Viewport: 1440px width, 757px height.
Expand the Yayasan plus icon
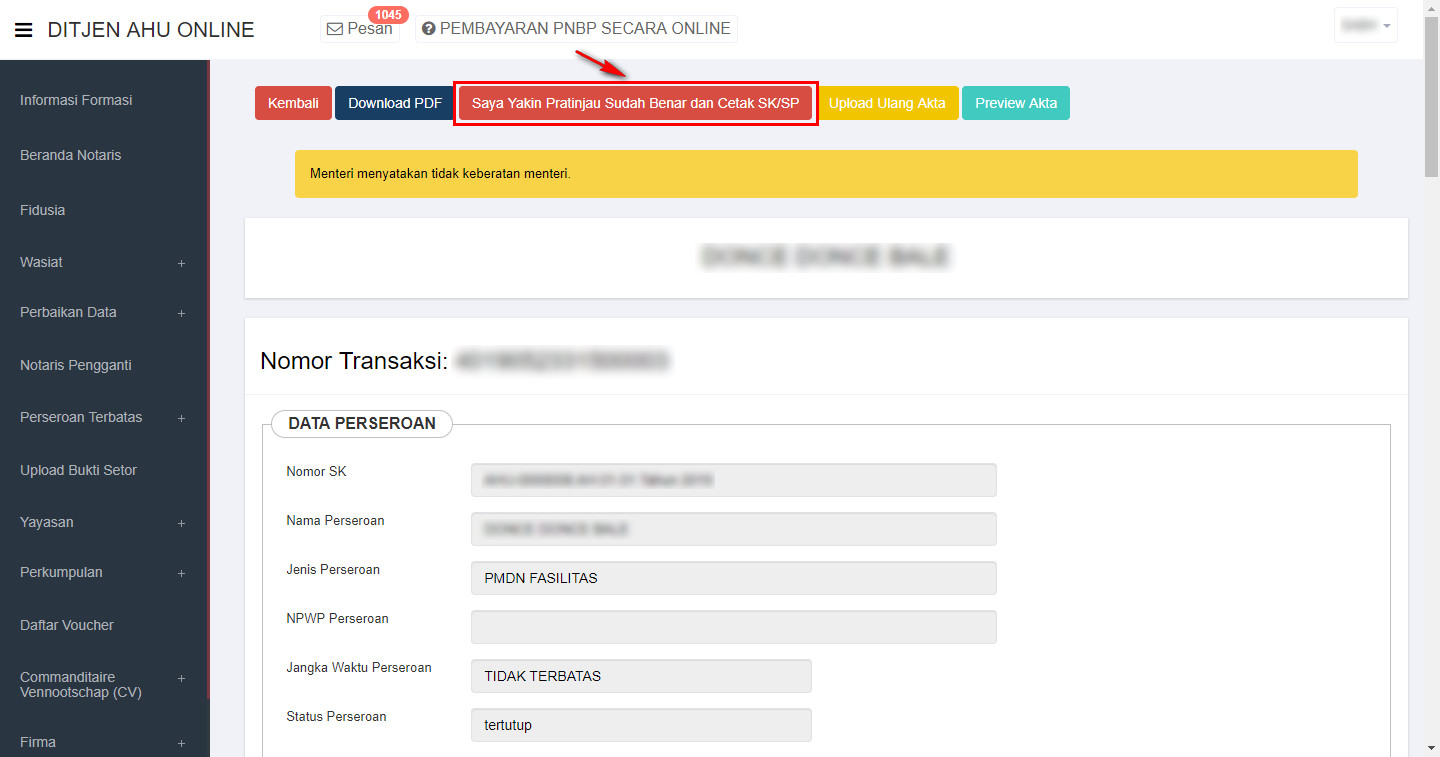(181, 523)
